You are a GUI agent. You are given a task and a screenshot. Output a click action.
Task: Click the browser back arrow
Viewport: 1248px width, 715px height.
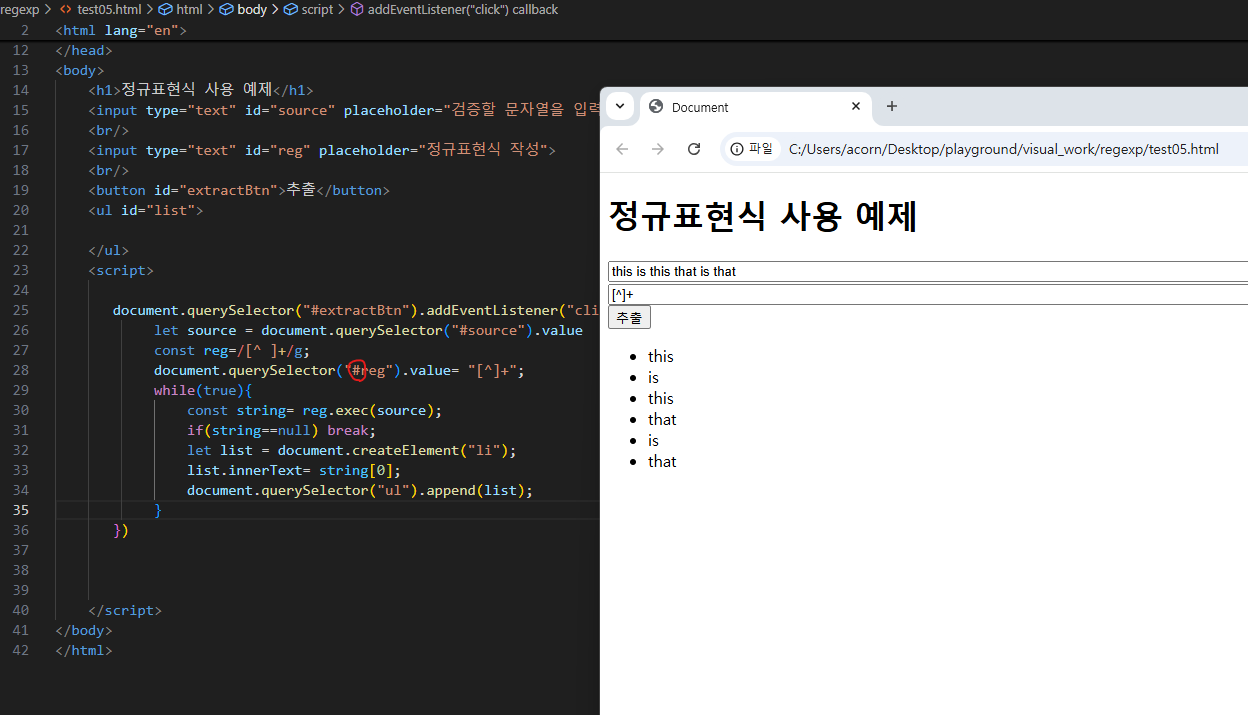(x=622, y=149)
